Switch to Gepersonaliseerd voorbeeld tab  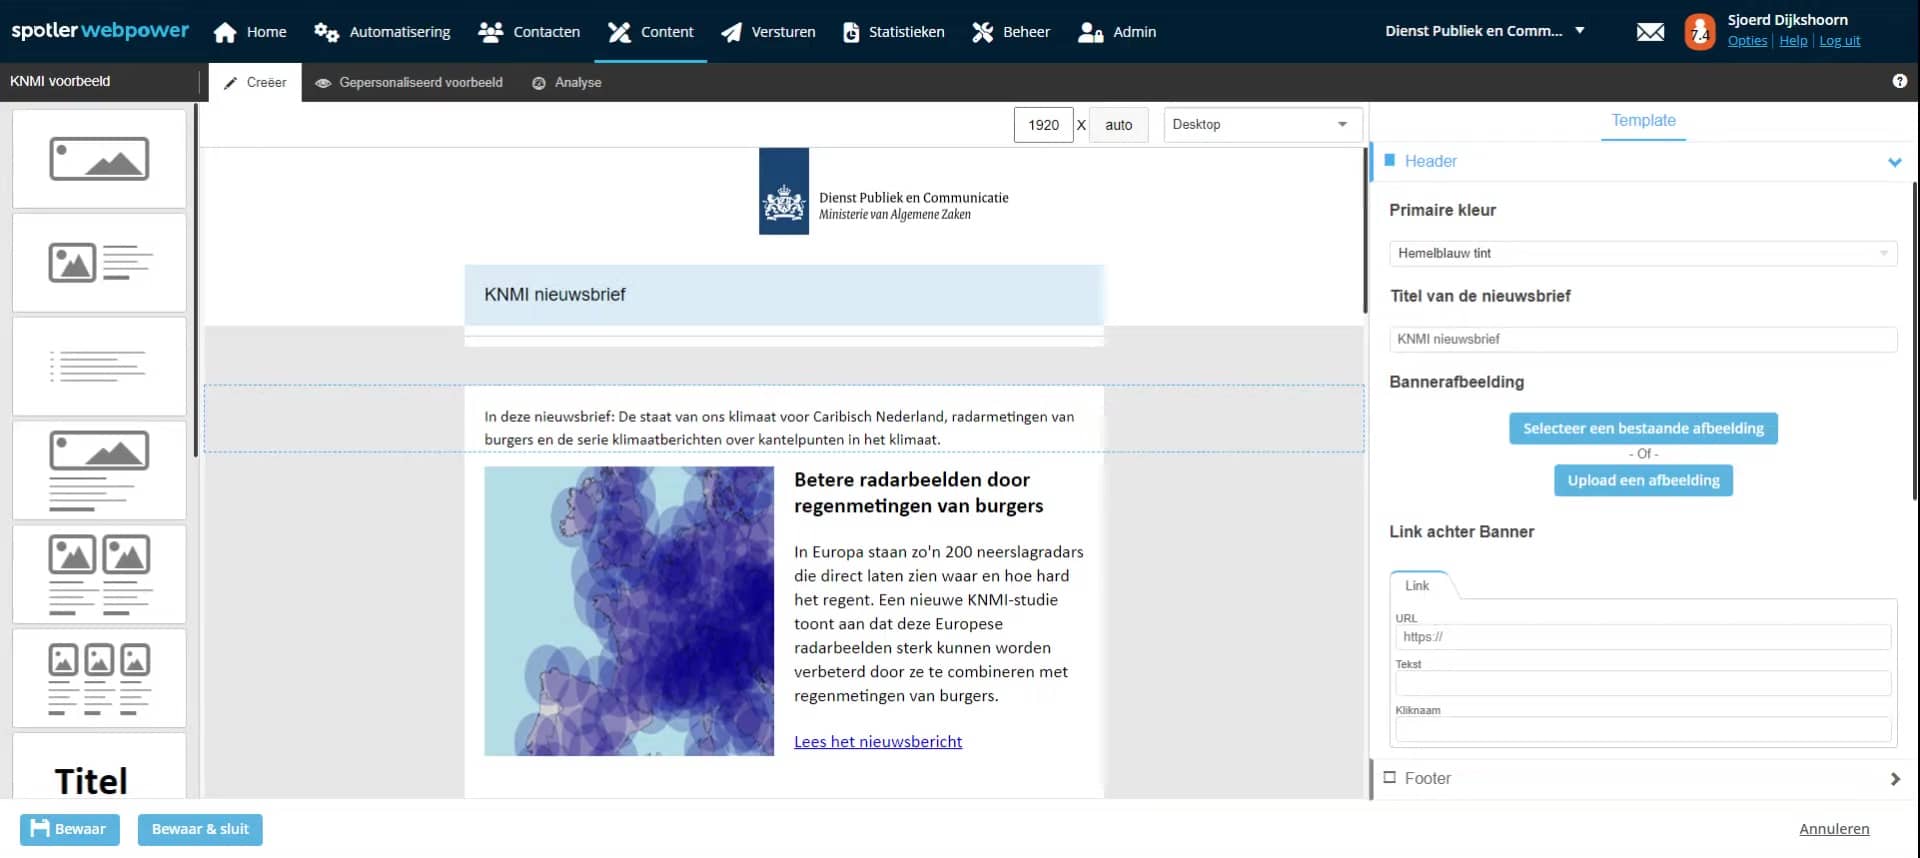(409, 83)
